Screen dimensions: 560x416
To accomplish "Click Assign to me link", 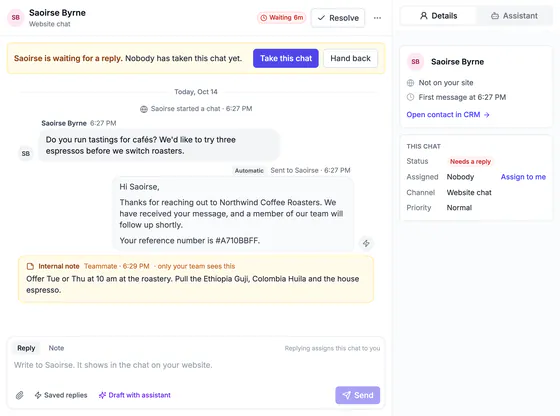I will click(x=523, y=177).
